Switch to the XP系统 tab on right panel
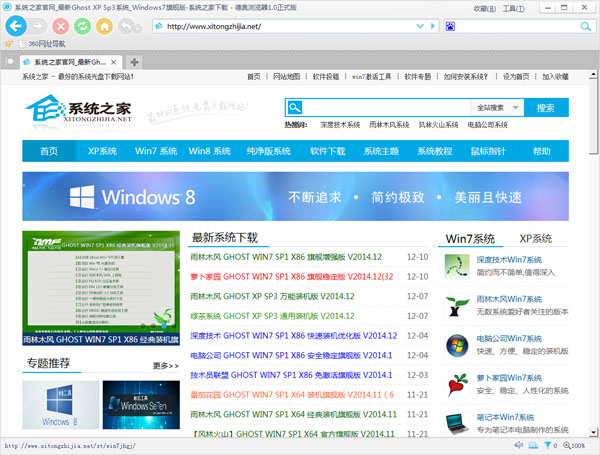600x455 pixels. (x=535, y=240)
